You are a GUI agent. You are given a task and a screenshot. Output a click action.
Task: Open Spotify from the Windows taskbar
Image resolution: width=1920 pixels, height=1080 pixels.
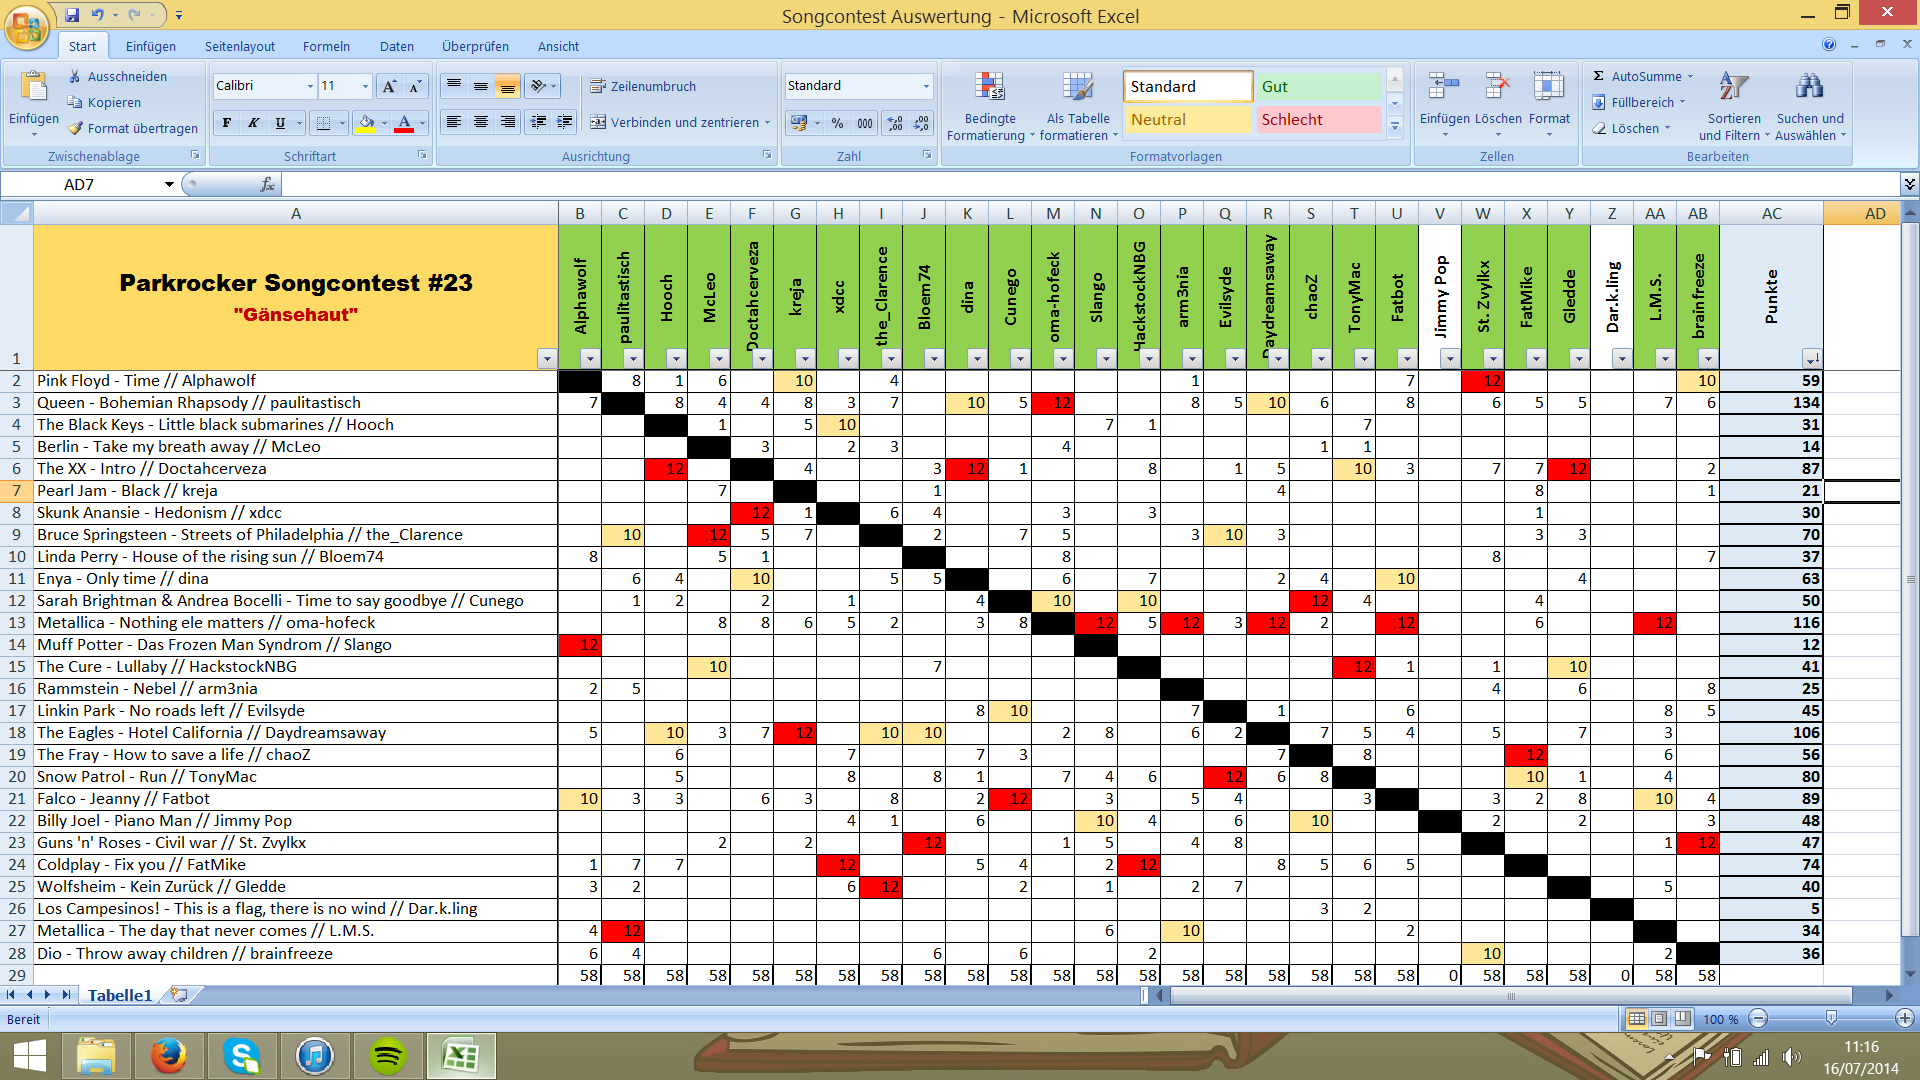[387, 1056]
